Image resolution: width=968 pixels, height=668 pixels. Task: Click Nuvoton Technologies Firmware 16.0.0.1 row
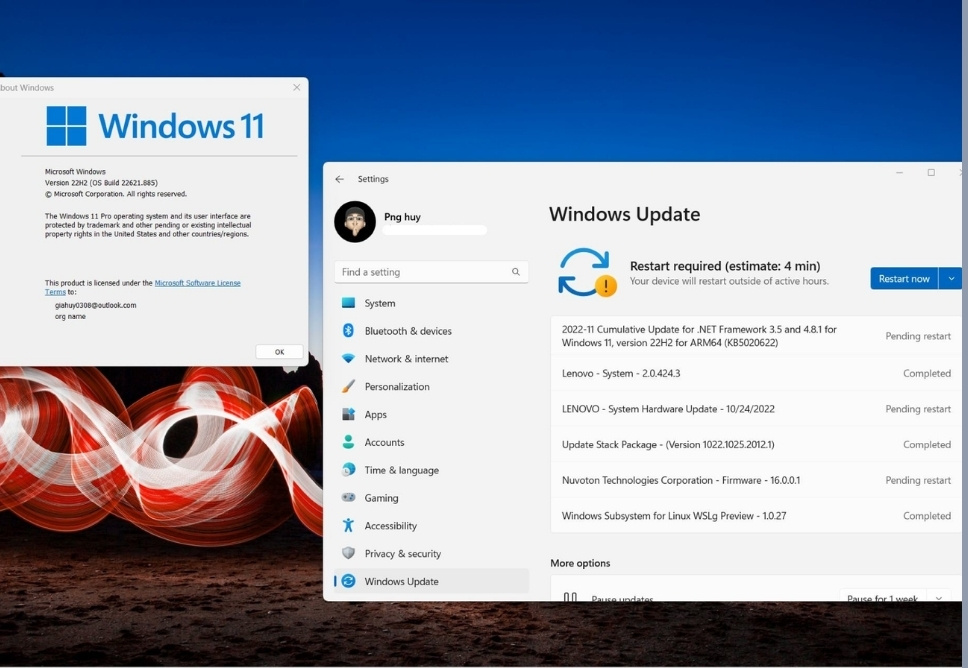click(x=756, y=480)
